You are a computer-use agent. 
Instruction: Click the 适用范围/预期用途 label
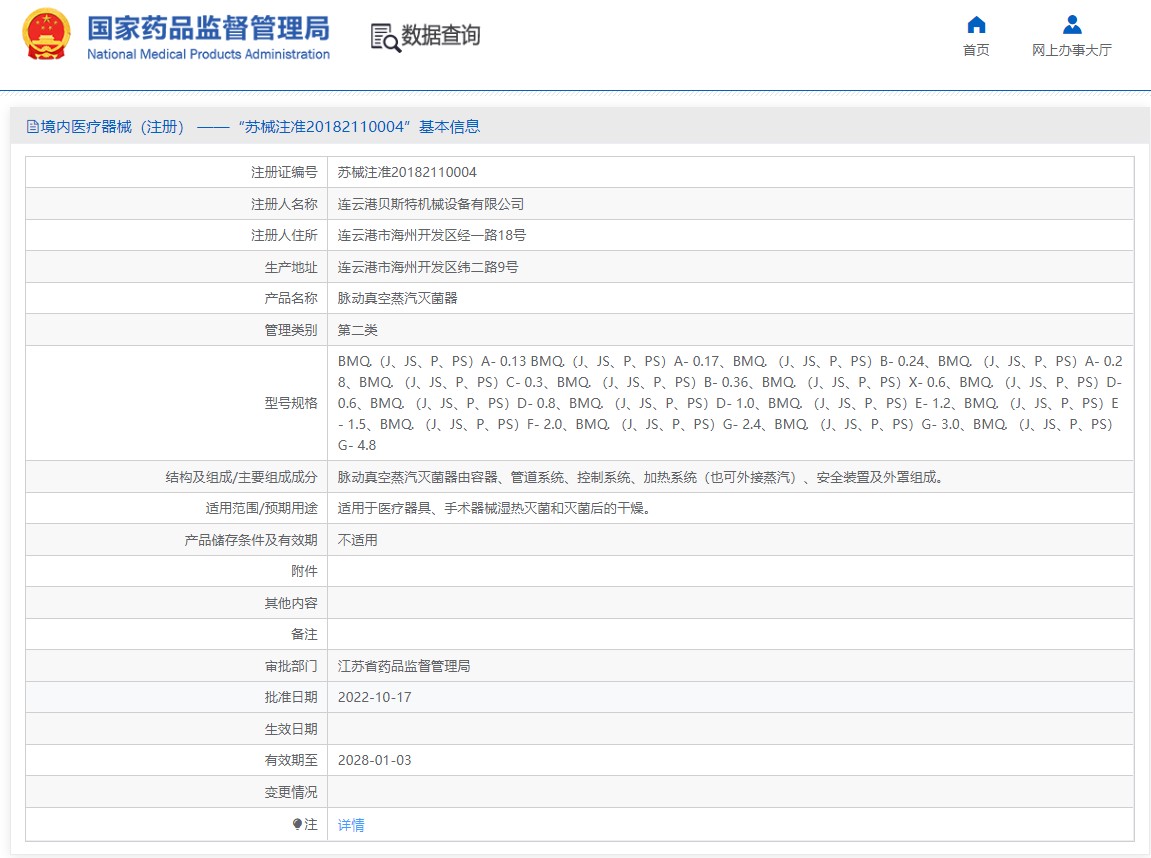[x=261, y=509]
